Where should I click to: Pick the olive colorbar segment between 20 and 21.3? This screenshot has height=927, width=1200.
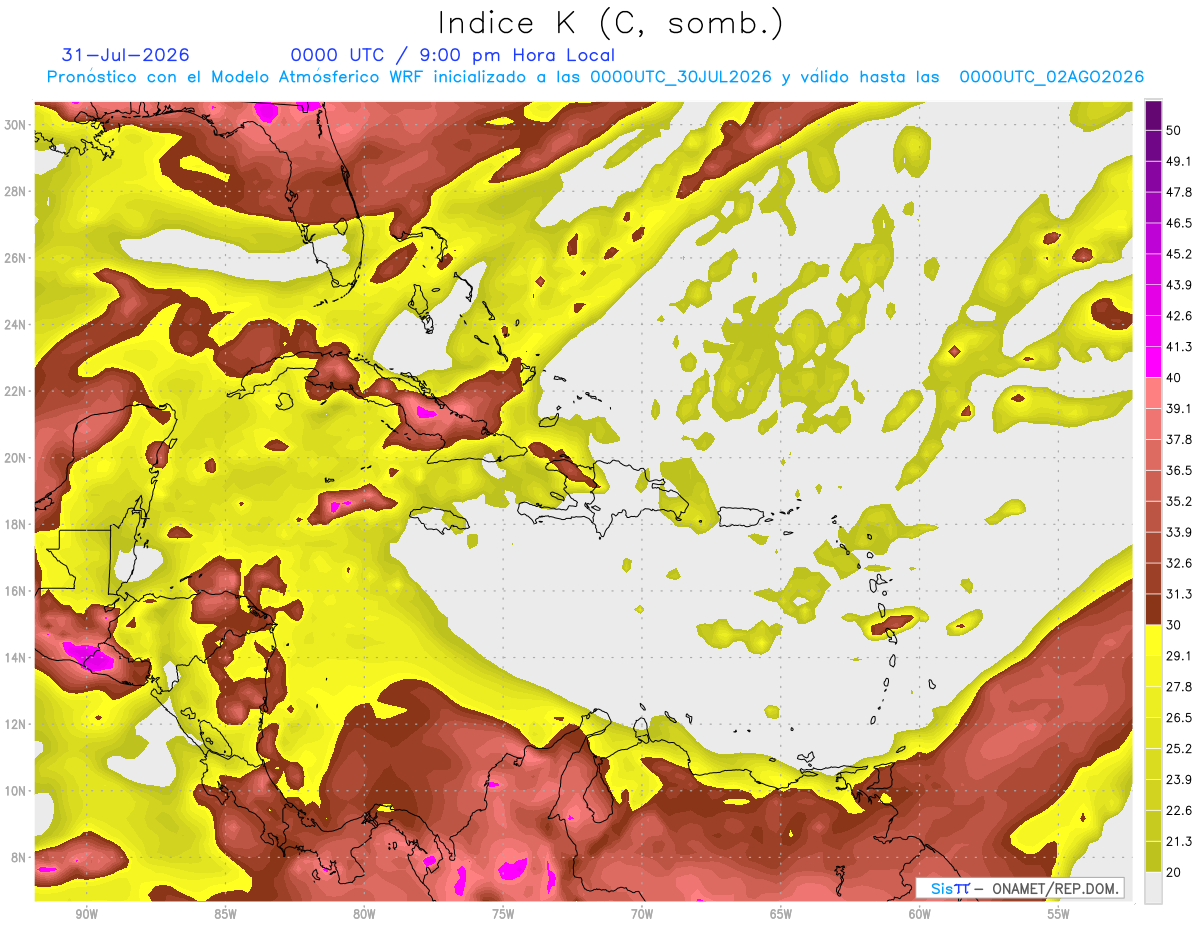[x=1153, y=856]
